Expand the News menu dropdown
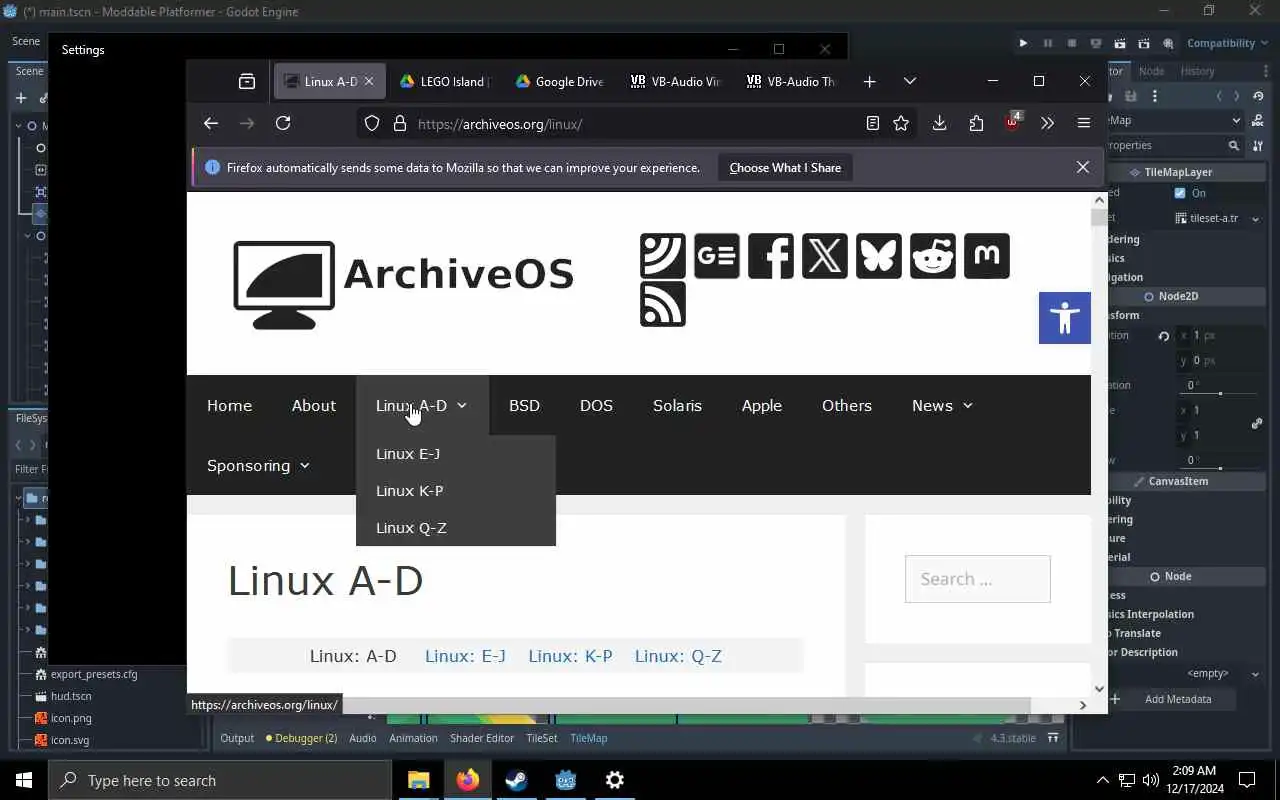 tap(967, 406)
